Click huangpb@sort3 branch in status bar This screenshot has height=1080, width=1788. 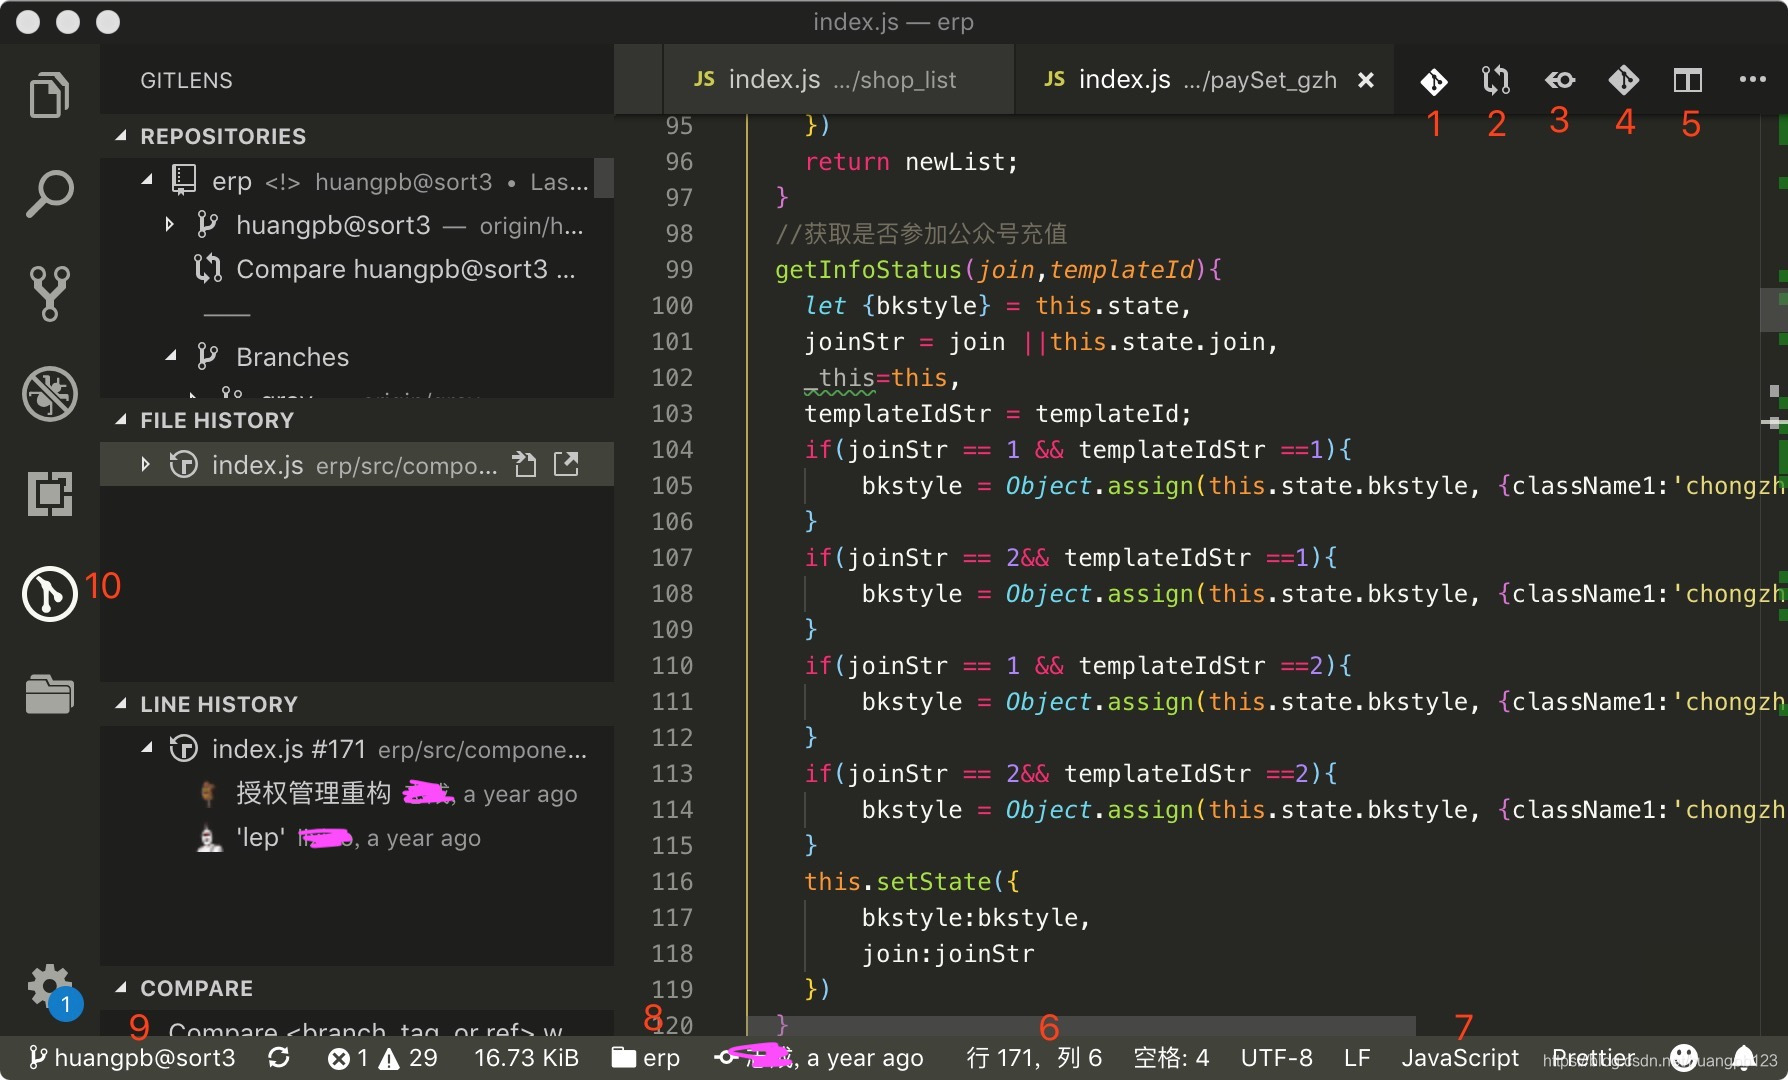point(132,1058)
